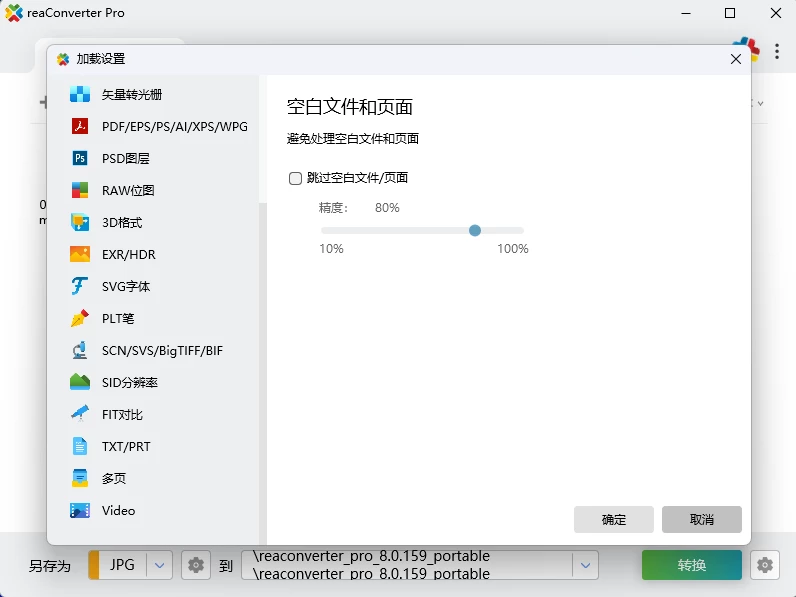Click the Video film icon
This screenshot has height=597, width=796.
click(x=80, y=510)
